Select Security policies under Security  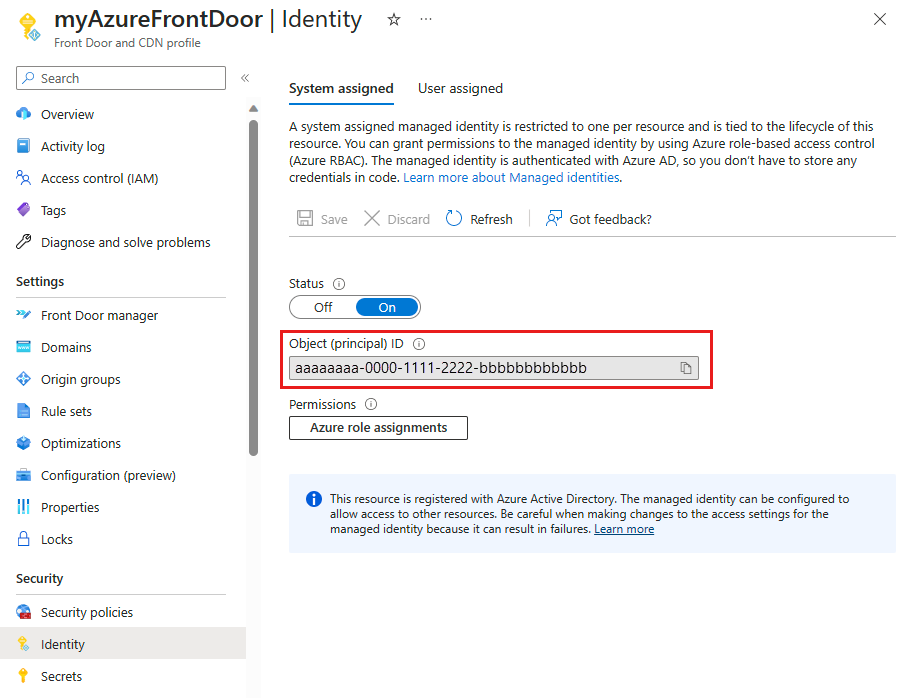85,611
